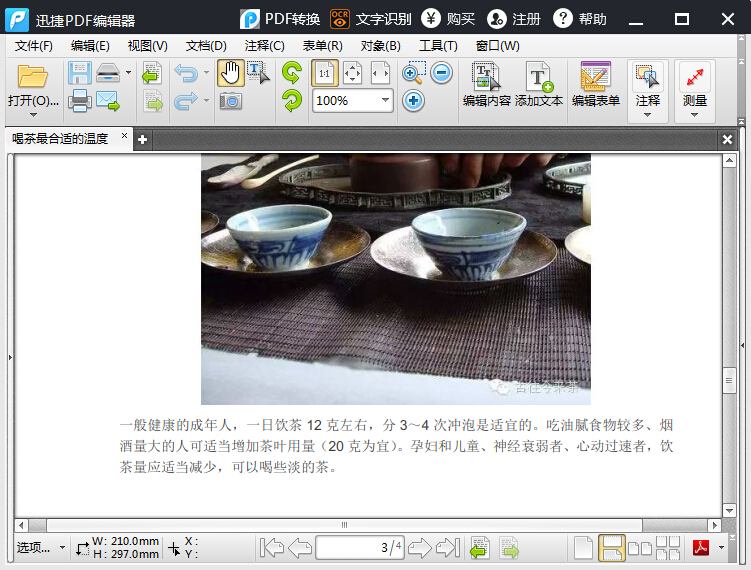Fit page width in view
The image size is (751, 570).
pos(380,73)
